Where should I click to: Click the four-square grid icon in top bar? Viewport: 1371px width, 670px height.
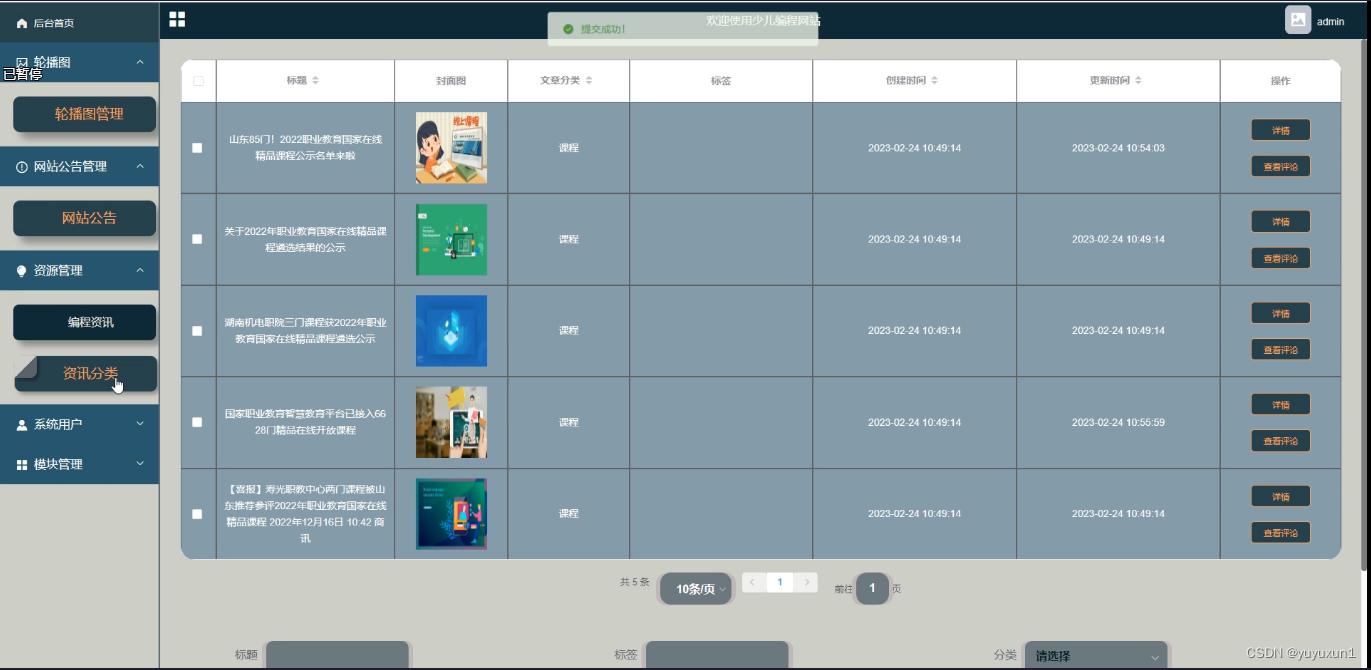[177, 19]
